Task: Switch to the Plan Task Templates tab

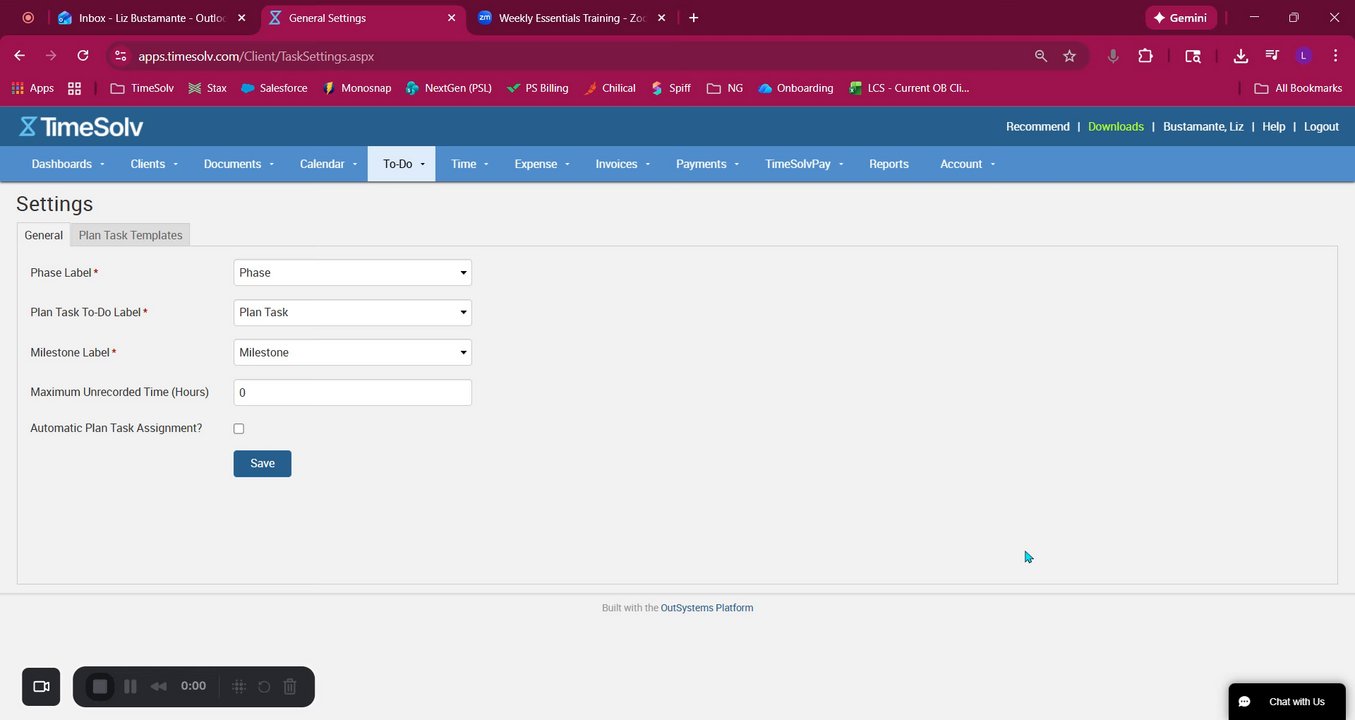Action: (x=130, y=235)
